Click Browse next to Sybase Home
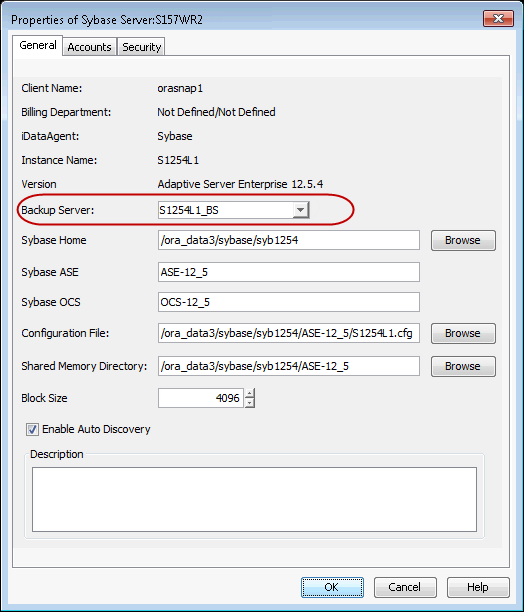This screenshot has height=612, width=524. [x=463, y=240]
